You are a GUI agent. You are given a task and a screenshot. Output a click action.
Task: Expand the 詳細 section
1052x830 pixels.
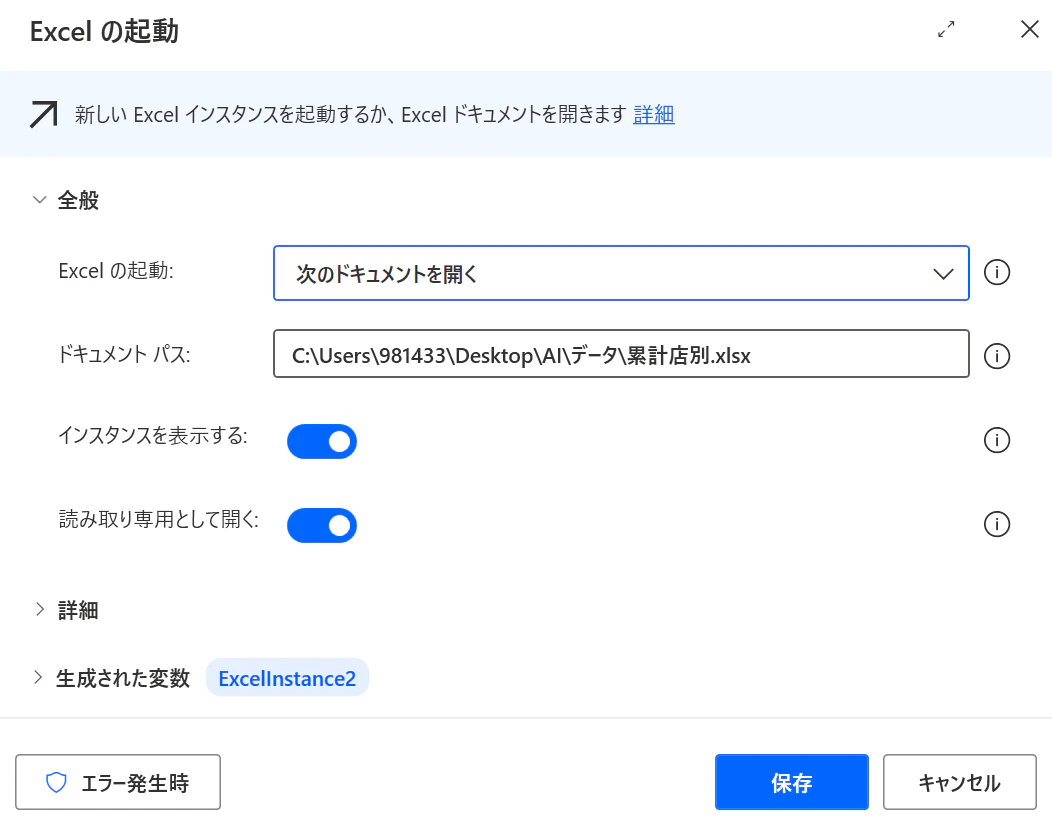[40, 609]
